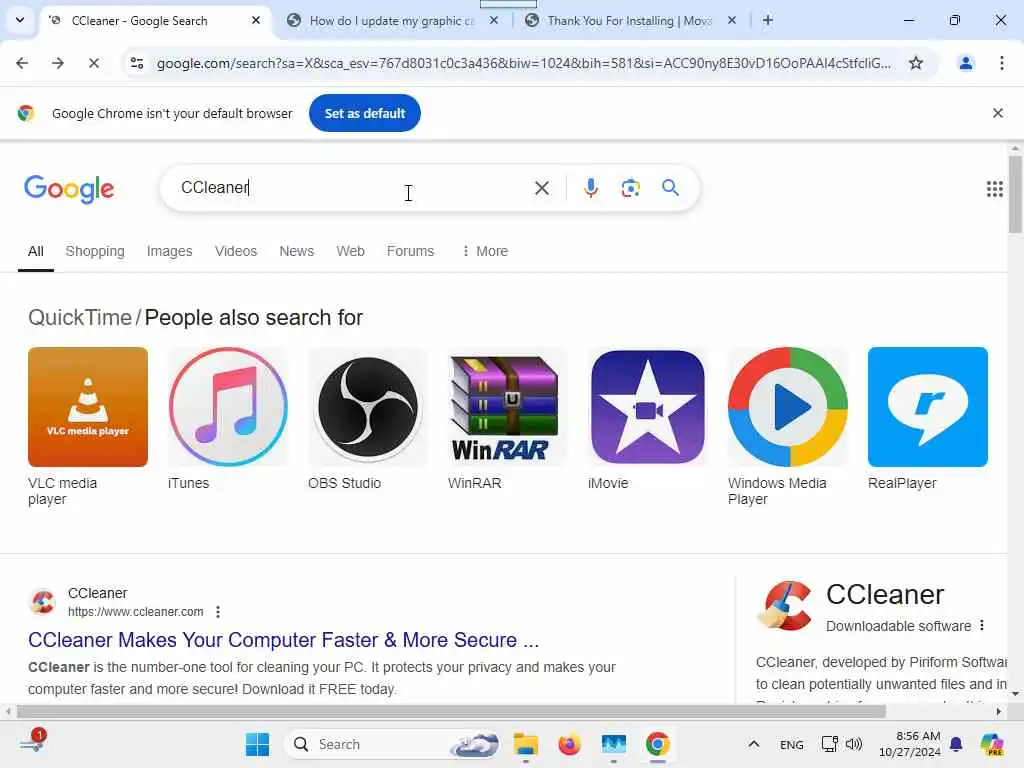This screenshot has width=1024, height=768.
Task: Open the iMovie thumbnail
Action: [647, 406]
